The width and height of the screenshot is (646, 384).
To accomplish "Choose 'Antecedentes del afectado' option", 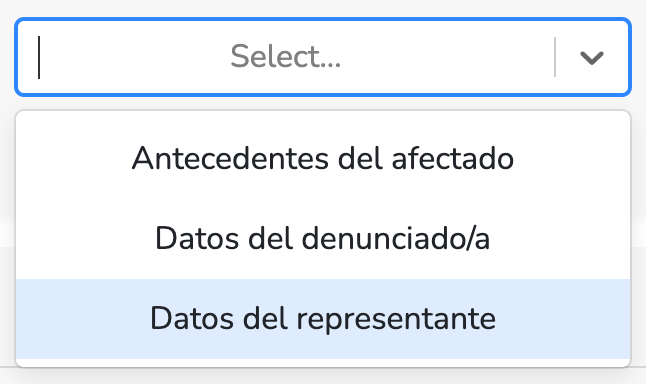I will tap(323, 159).
